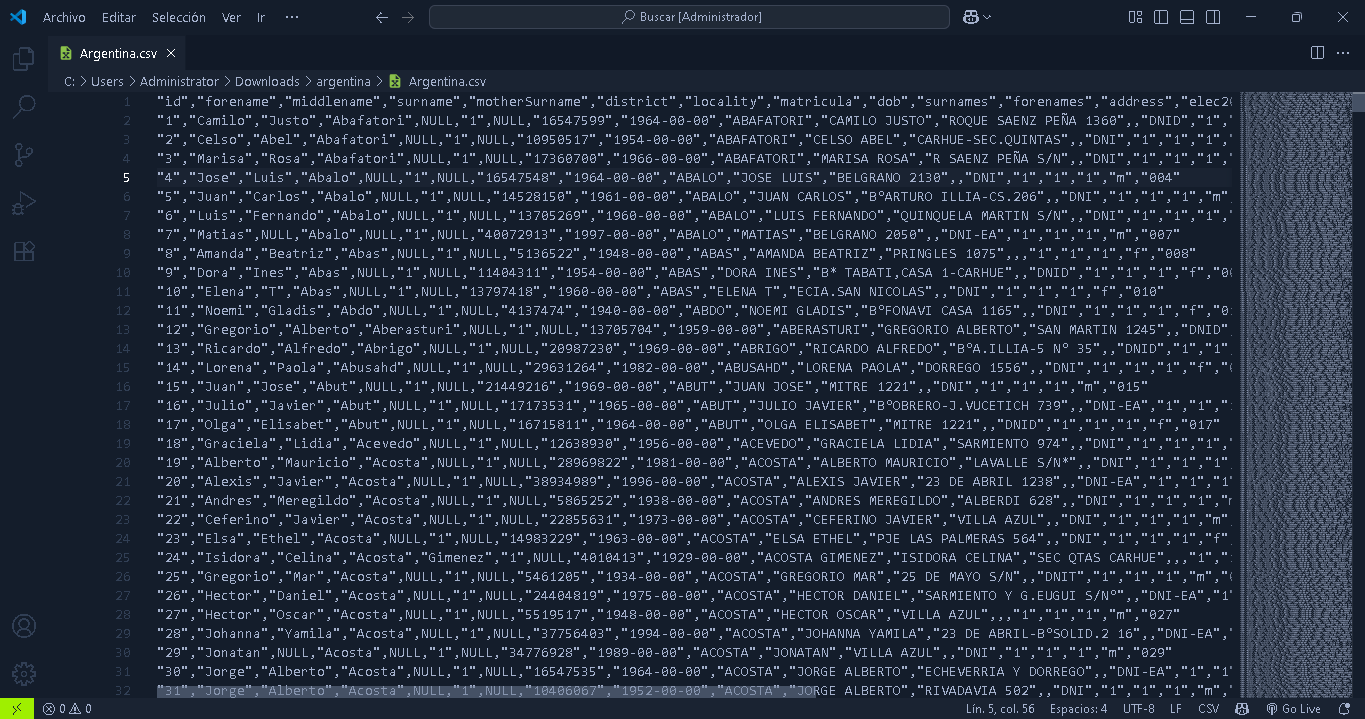This screenshot has width=1365, height=719.
Task: Click line number 20 in gutter
Action: (122, 463)
